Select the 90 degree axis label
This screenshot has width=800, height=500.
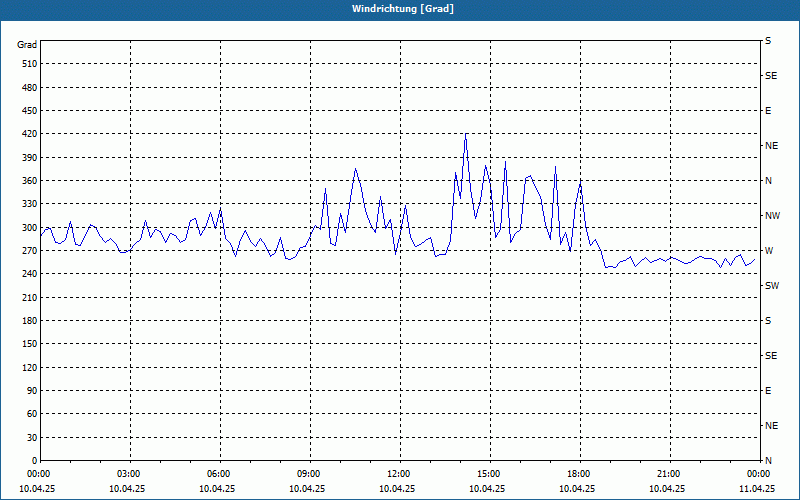32,391
